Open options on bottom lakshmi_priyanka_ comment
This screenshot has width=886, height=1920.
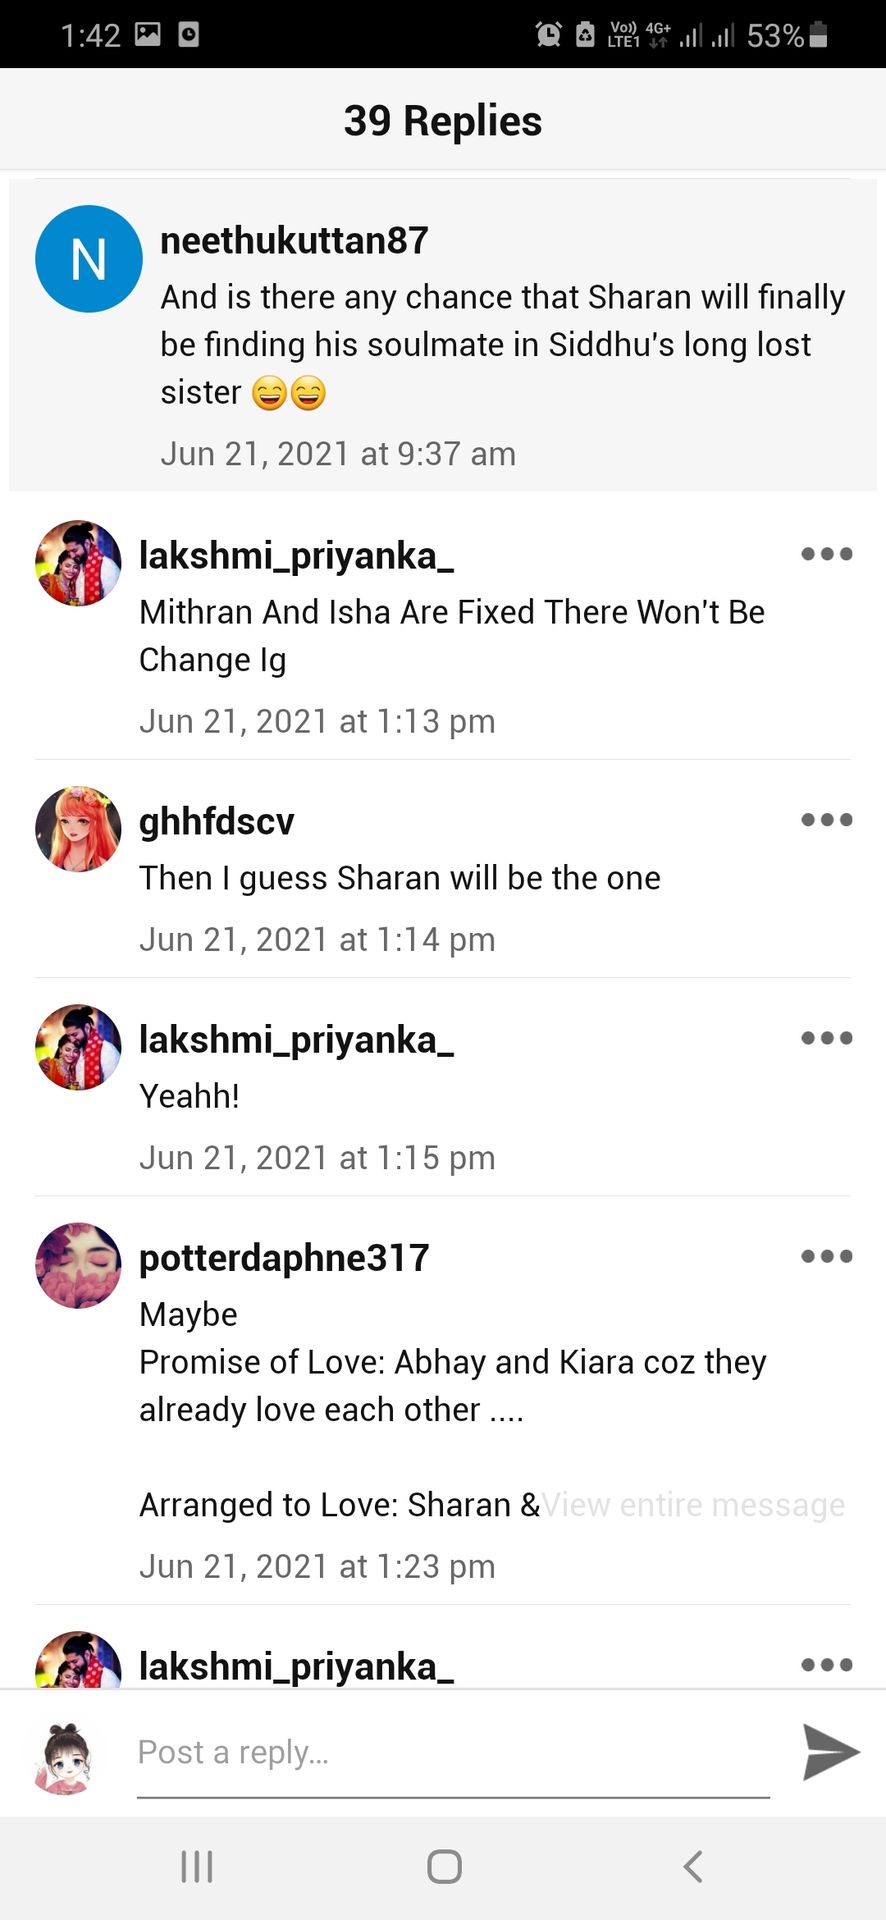coord(827,1665)
